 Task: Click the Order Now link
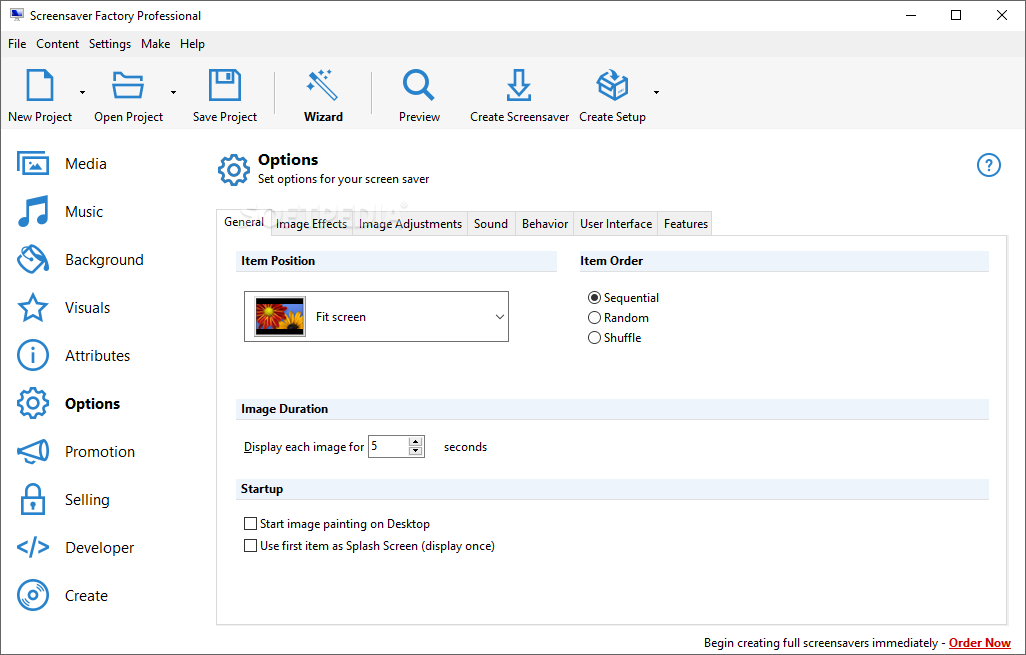980,643
